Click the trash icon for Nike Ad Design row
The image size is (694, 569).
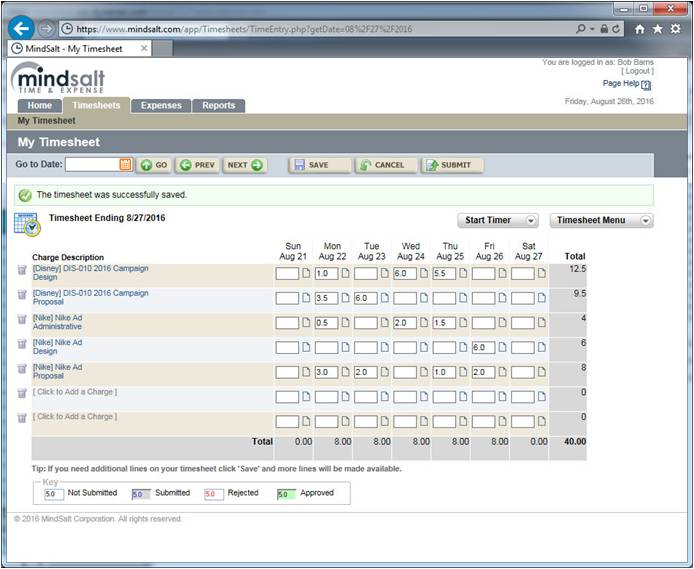pos(22,344)
